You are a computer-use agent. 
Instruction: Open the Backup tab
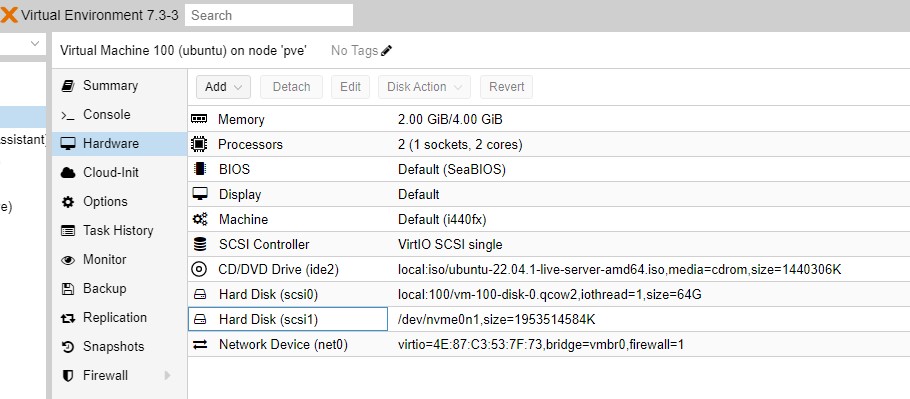click(119, 289)
